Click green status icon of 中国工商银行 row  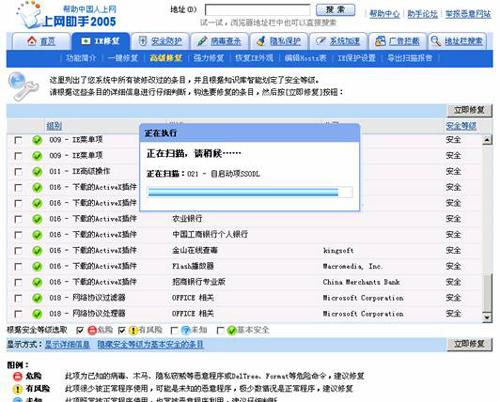coord(37,235)
